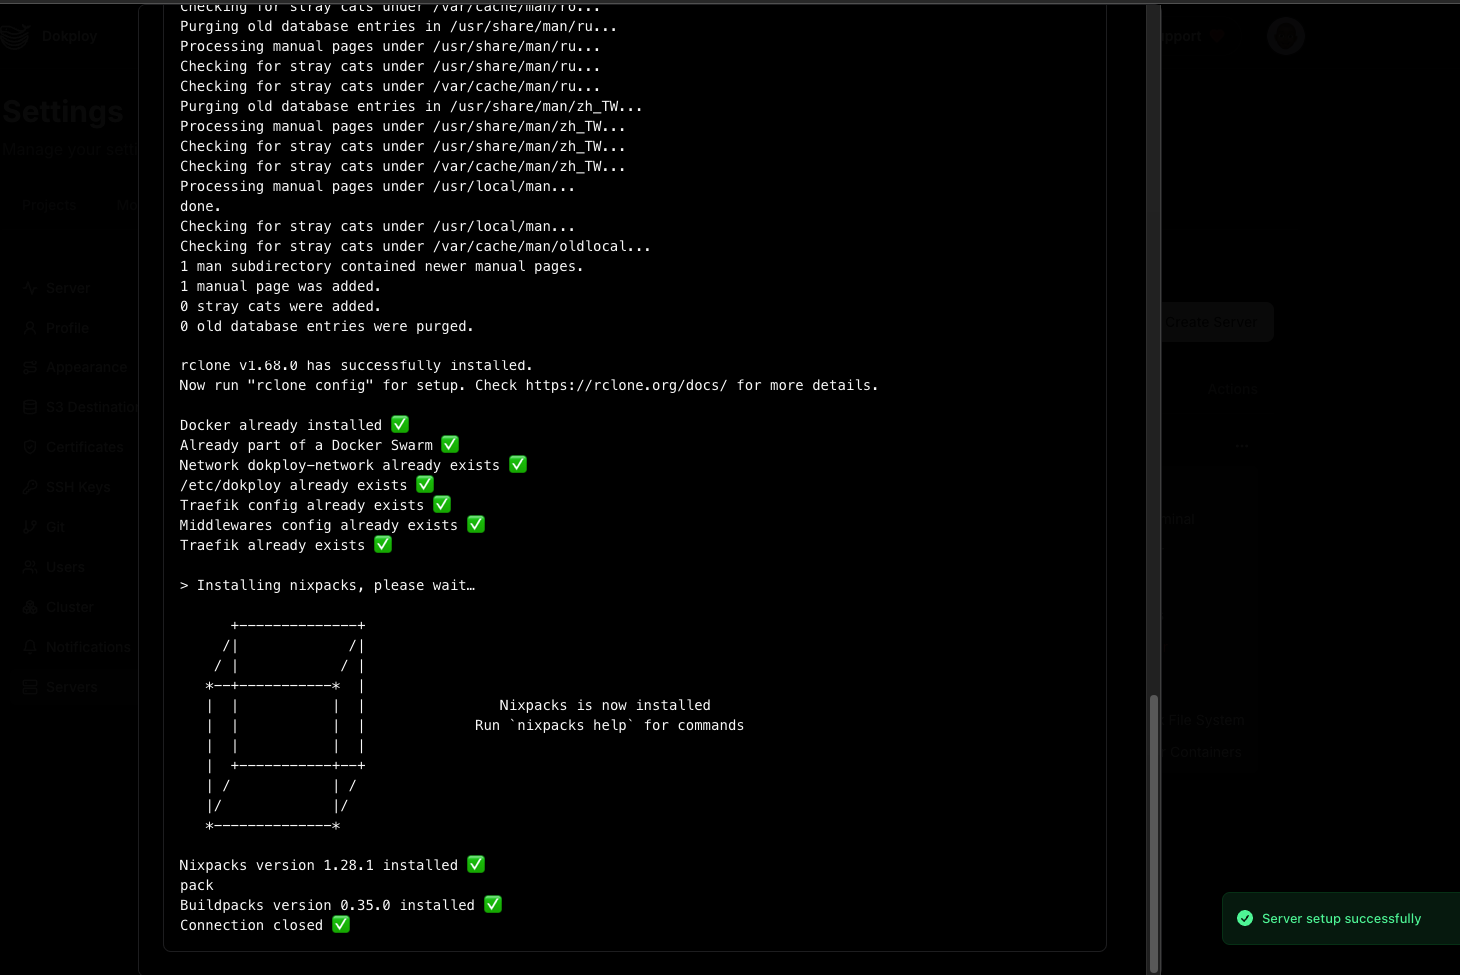
Task: Click the green check icon in toast
Action: 1245,918
